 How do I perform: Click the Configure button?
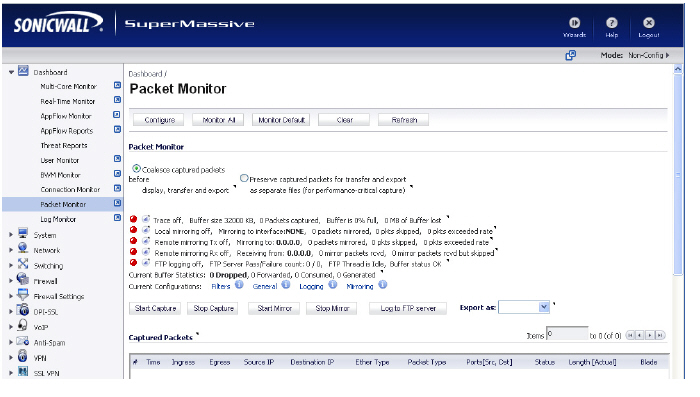pos(159,120)
